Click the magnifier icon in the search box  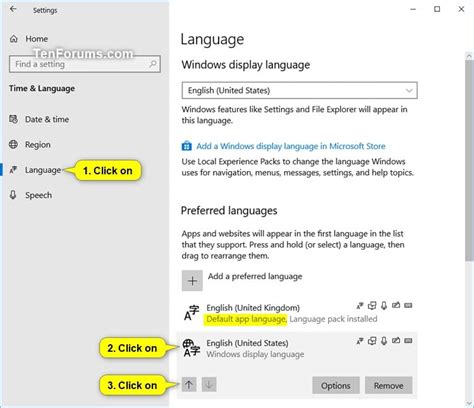click(x=153, y=64)
